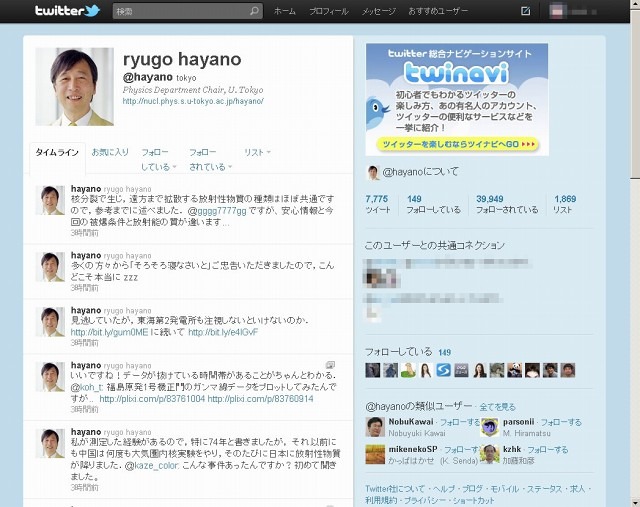The height and width of the screenshot is (507, 640).
Task: Open ステータス in the footer
Action: (x=543, y=489)
